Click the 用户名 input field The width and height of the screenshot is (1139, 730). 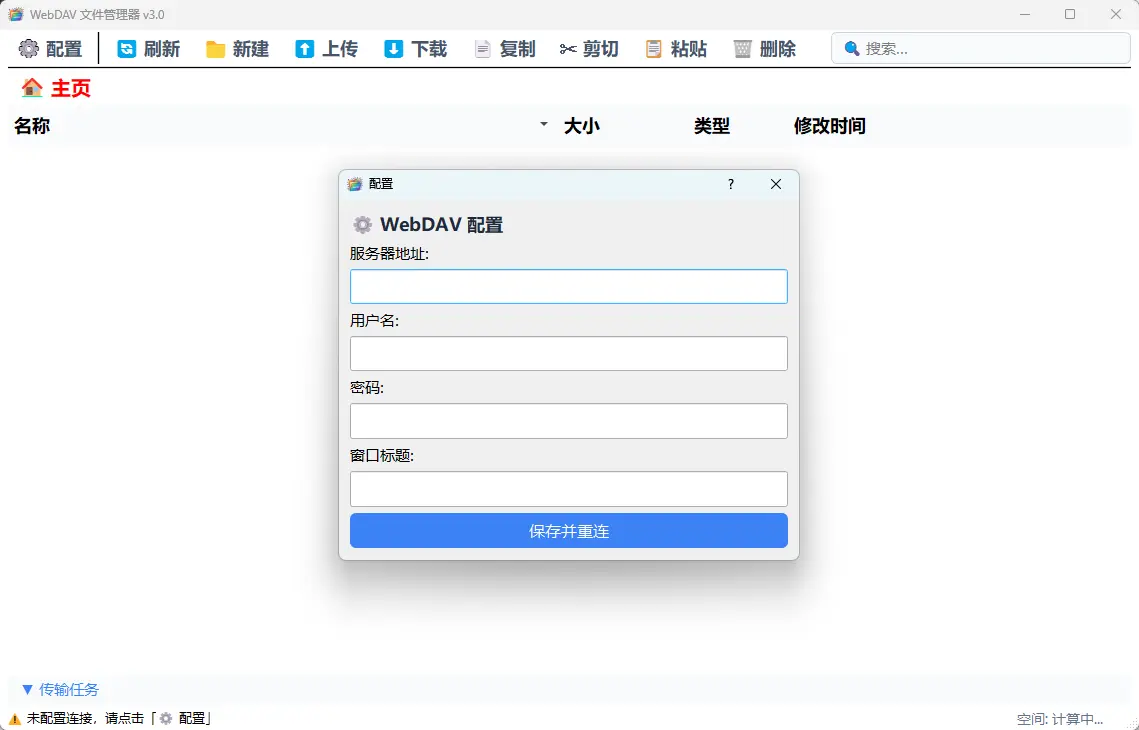(569, 354)
